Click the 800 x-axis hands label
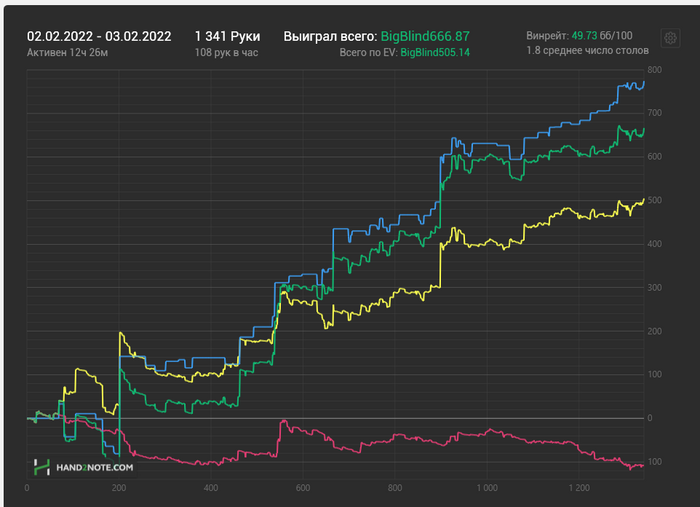The width and height of the screenshot is (700, 507). pyautogui.click(x=395, y=488)
